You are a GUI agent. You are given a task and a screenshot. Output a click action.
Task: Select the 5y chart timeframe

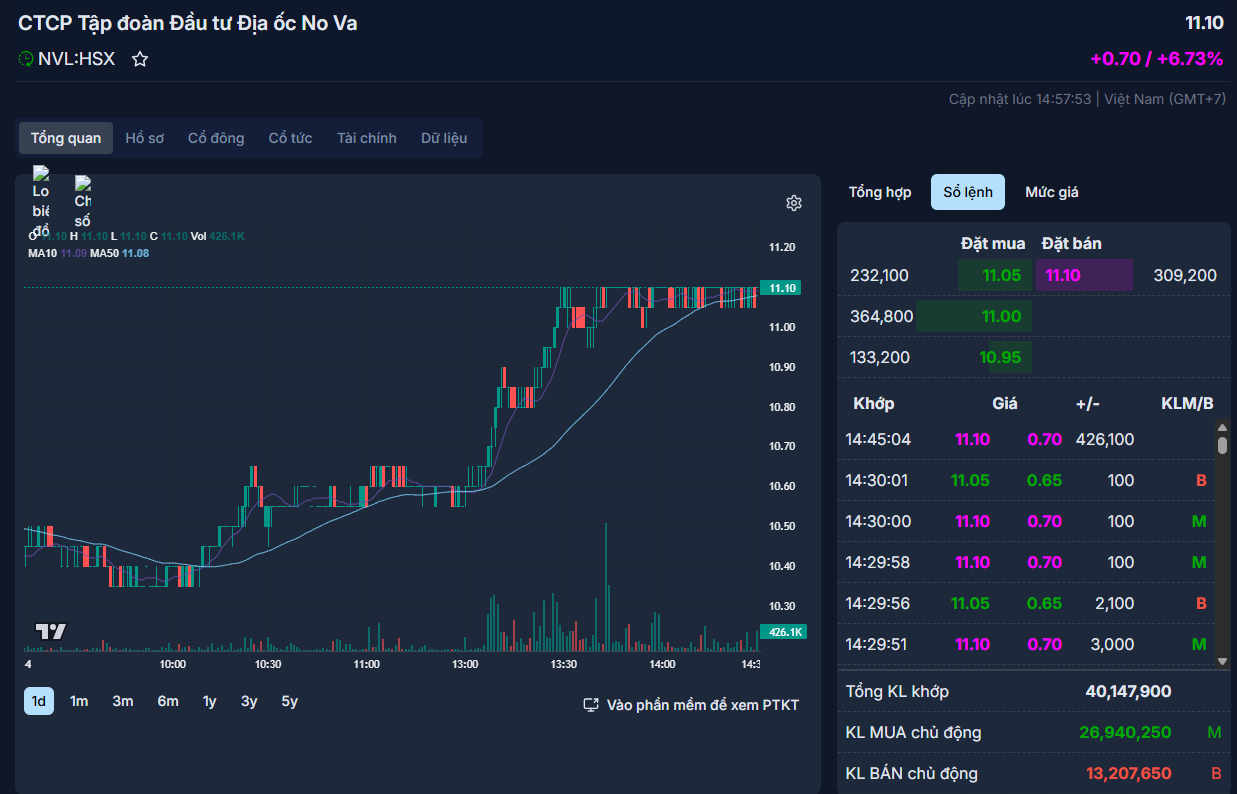pyautogui.click(x=289, y=701)
